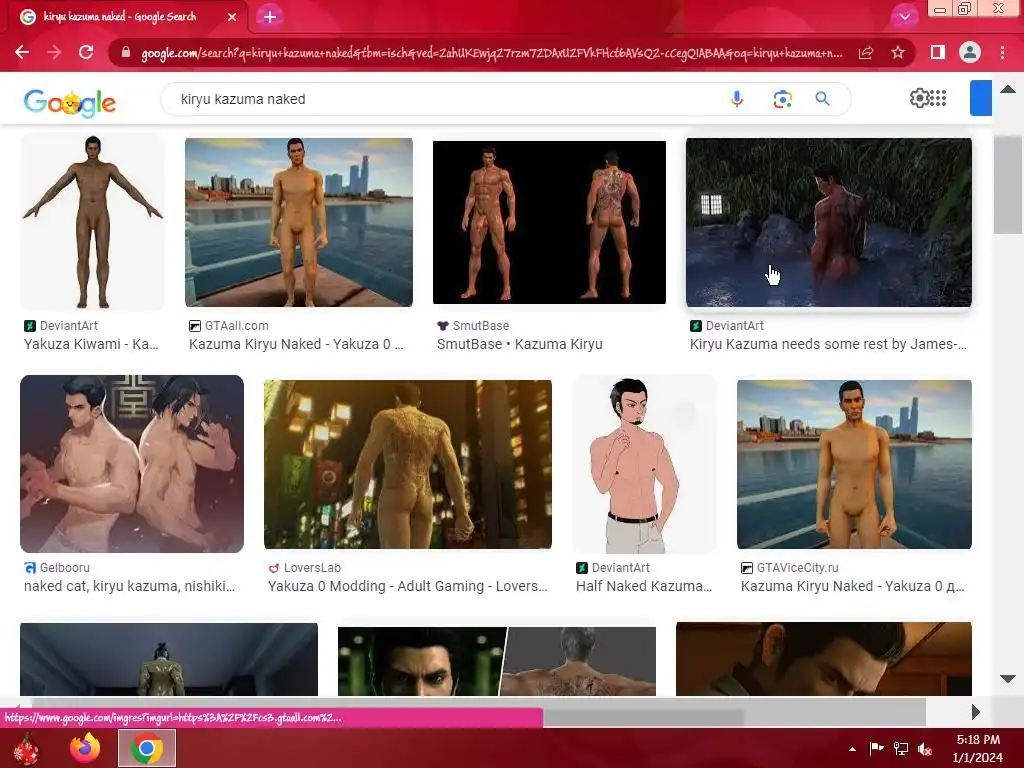Click the DeviantArt label above 'Kiryu Kazuma needs some rest'
This screenshot has width=1024, height=768.
point(735,325)
